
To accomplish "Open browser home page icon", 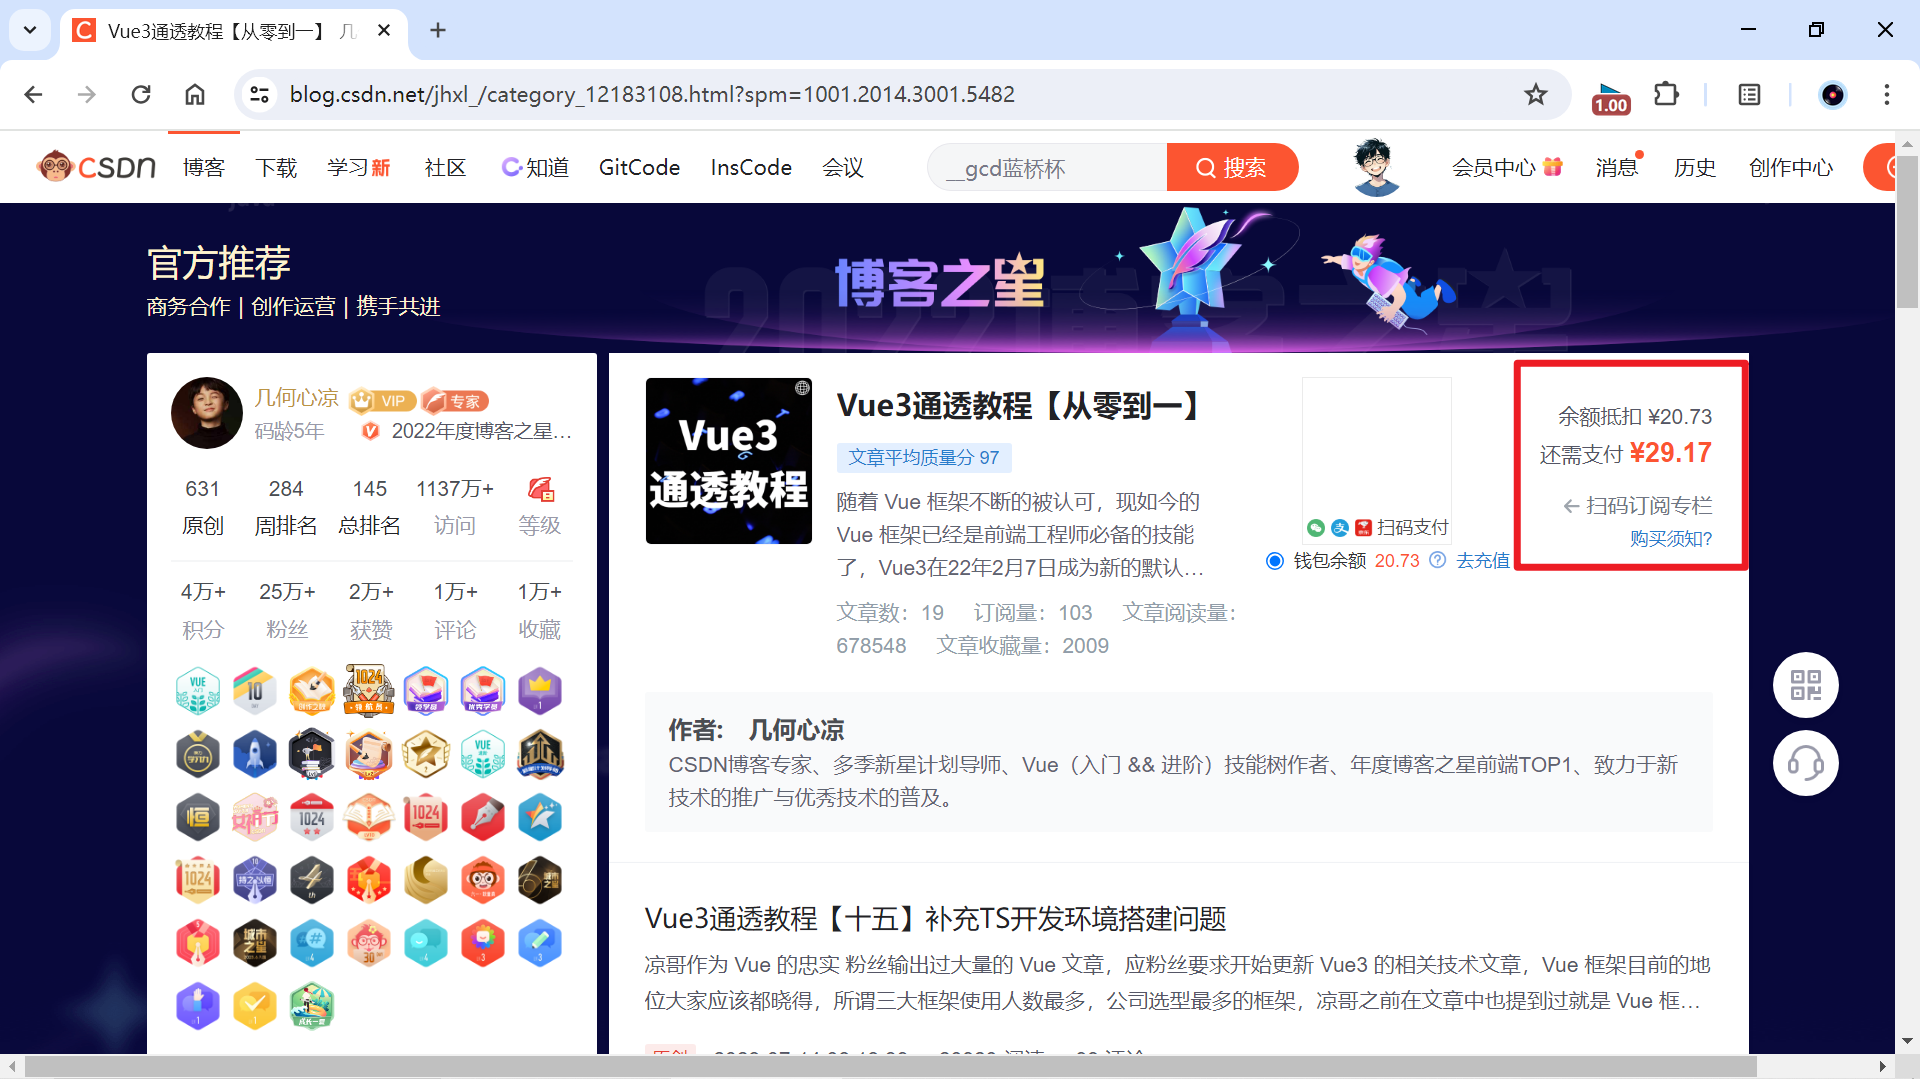I will (195, 94).
